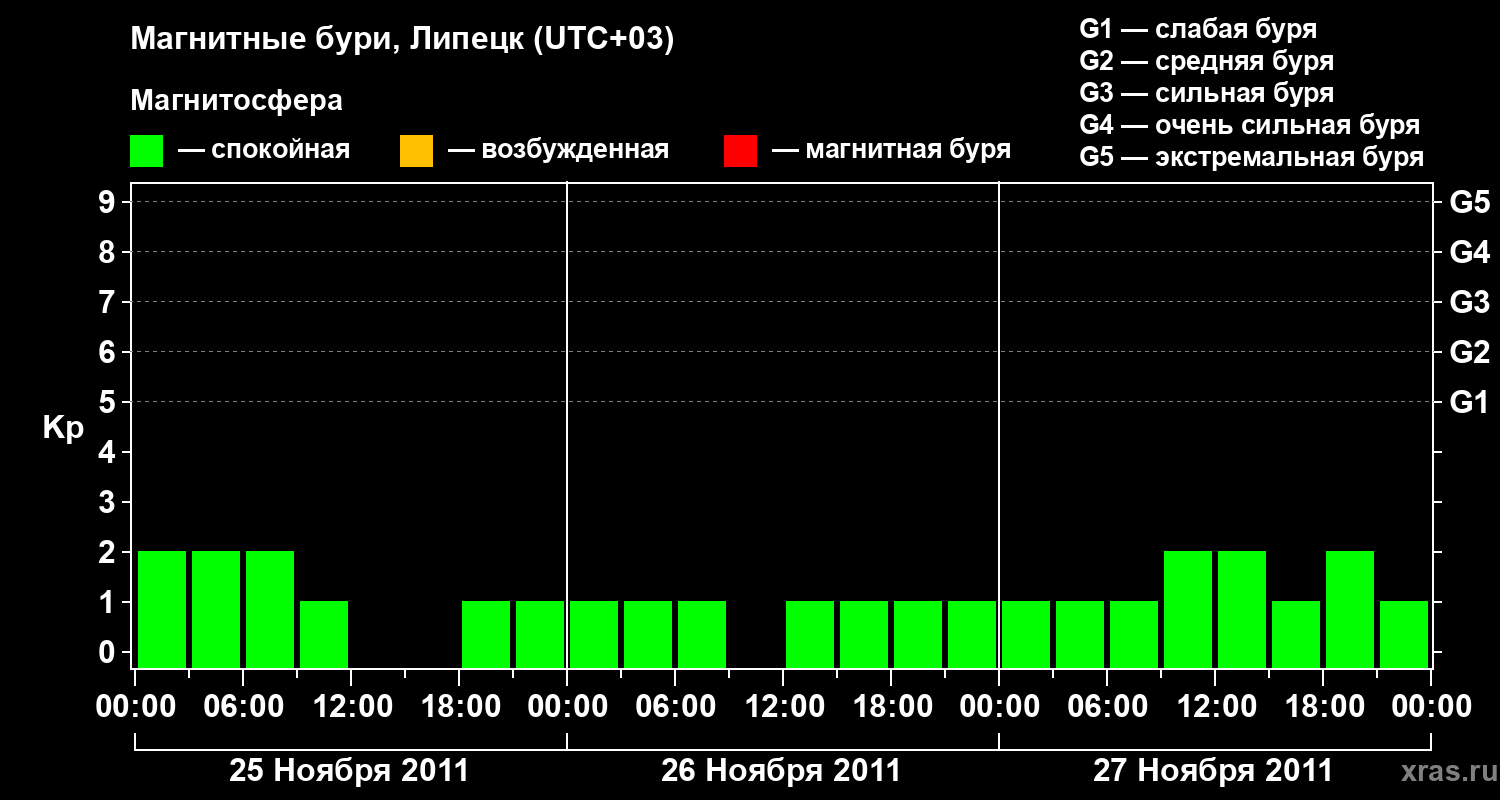
Task: Click the 27 November 18:00–21:00 bar
Action: pyautogui.click(x=1350, y=609)
